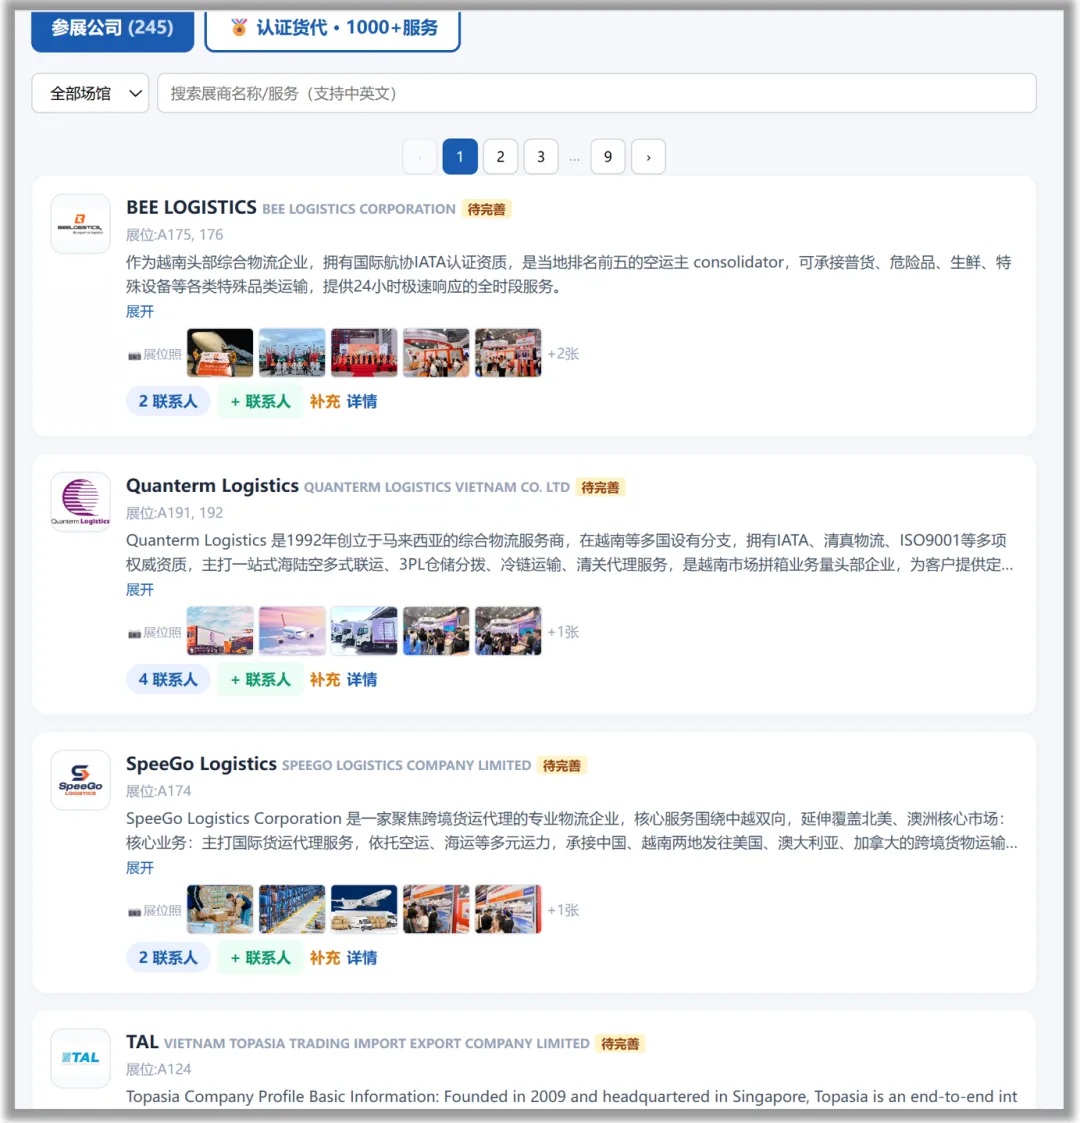1080x1123 pixels.
Task: Open BEE LOGISTICS second booth photo
Action: (x=292, y=353)
